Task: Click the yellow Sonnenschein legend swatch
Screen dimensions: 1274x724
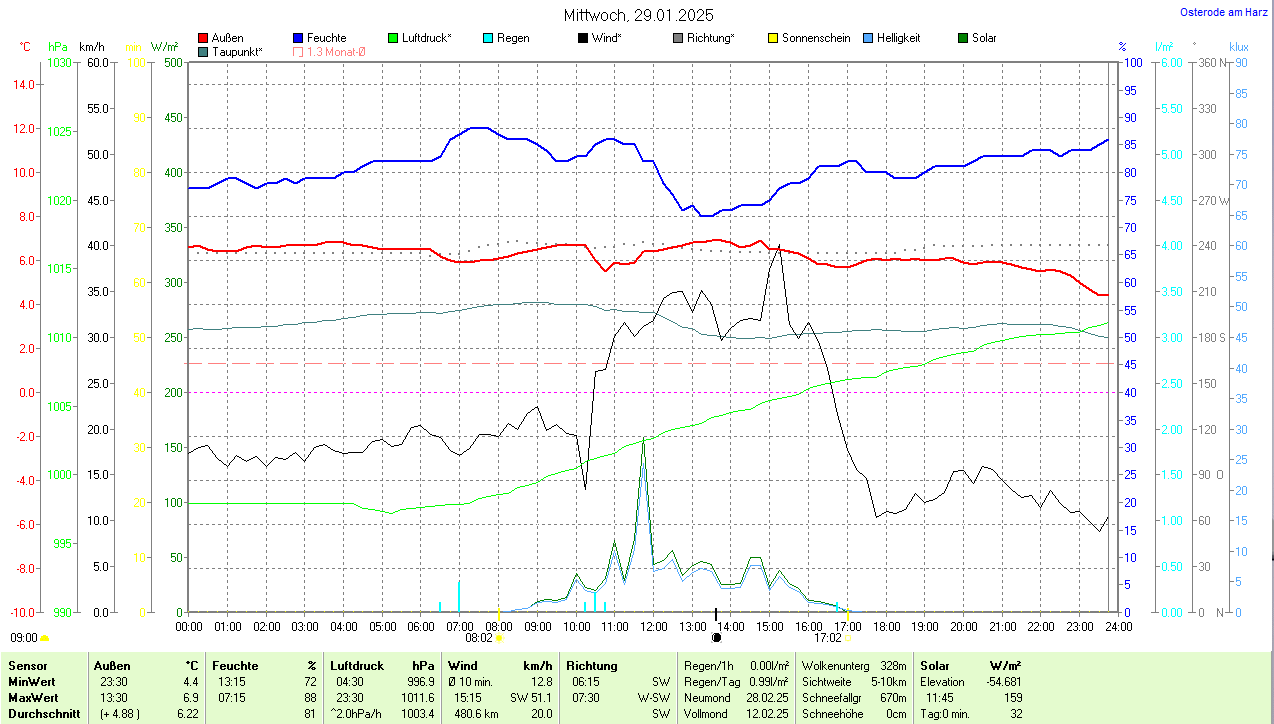Action: 773,38
